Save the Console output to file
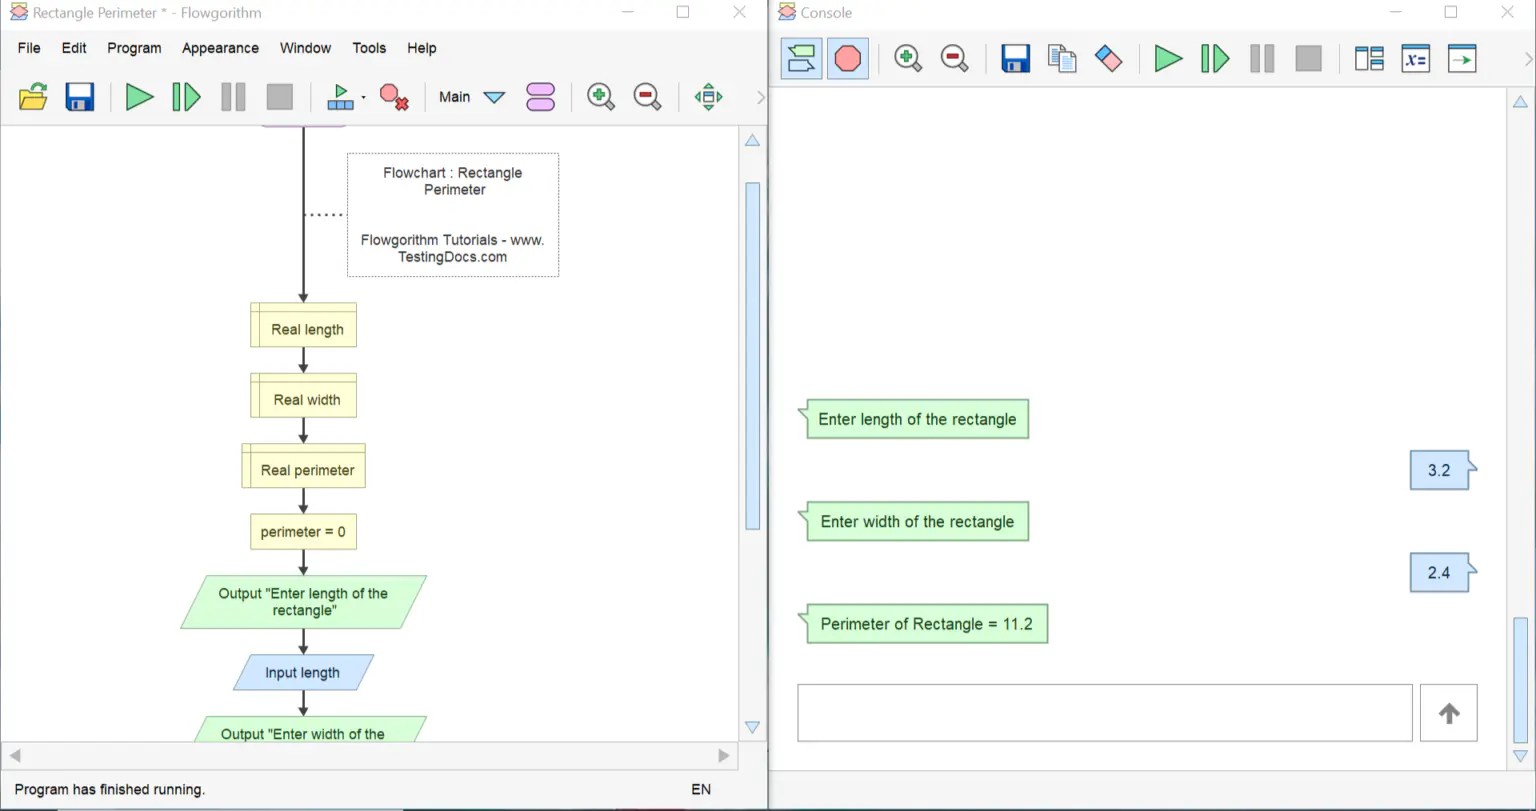 1015,59
